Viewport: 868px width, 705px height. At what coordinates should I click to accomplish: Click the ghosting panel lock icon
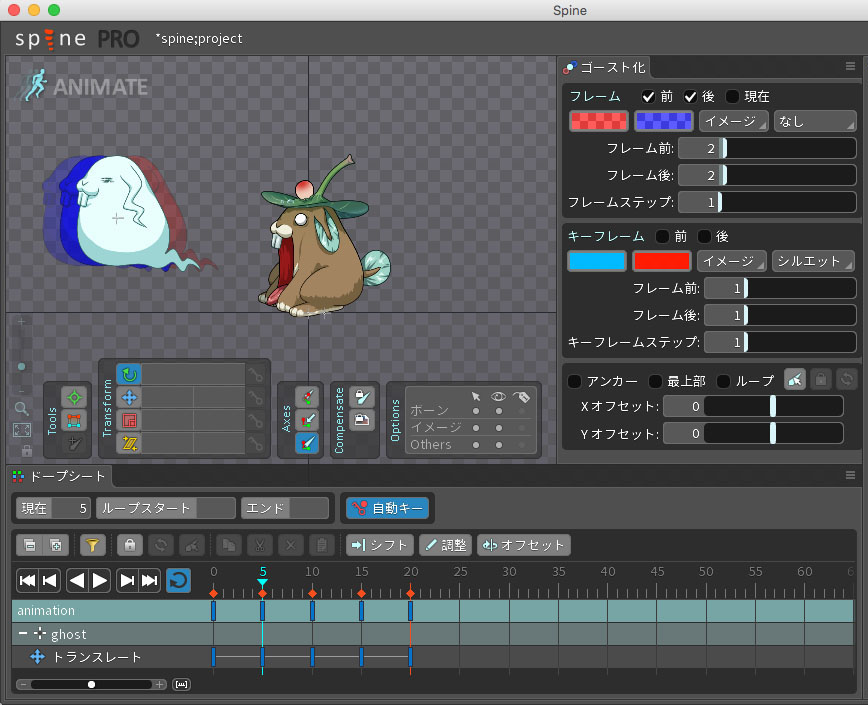click(821, 380)
